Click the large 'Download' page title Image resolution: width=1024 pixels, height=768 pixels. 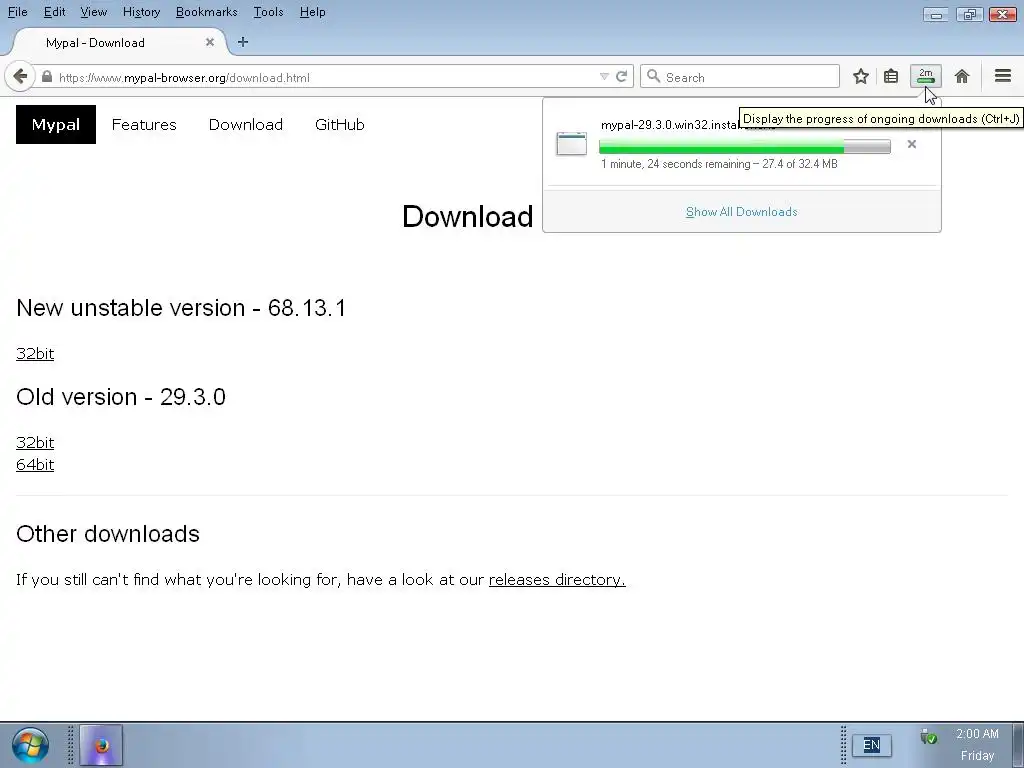click(468, 216)
